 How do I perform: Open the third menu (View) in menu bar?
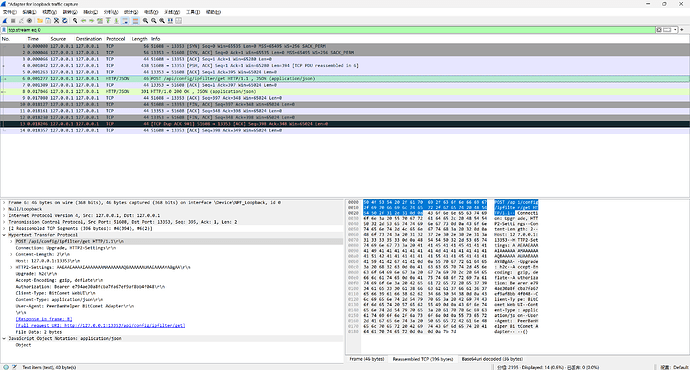point(49,12)
